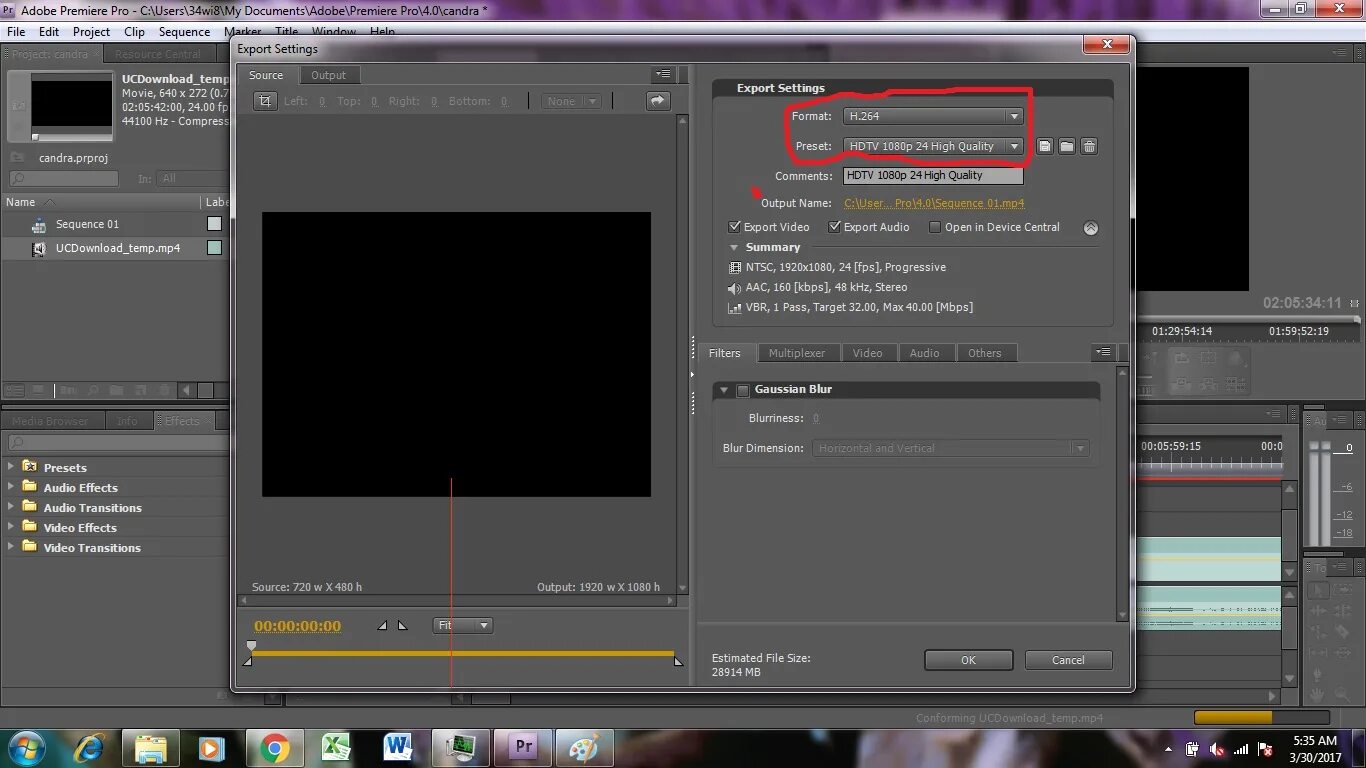Open Internet Explorer from the taskbar
The height and width of the screenshot is (768, 1366).
[x=88, y=748]
